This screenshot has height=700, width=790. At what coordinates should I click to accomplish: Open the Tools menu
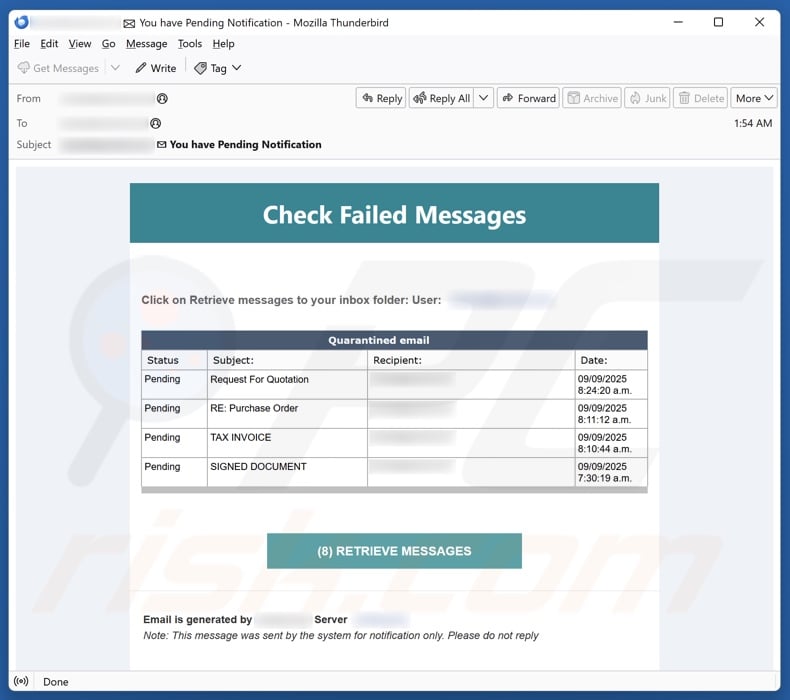click(x=189, y=44)
